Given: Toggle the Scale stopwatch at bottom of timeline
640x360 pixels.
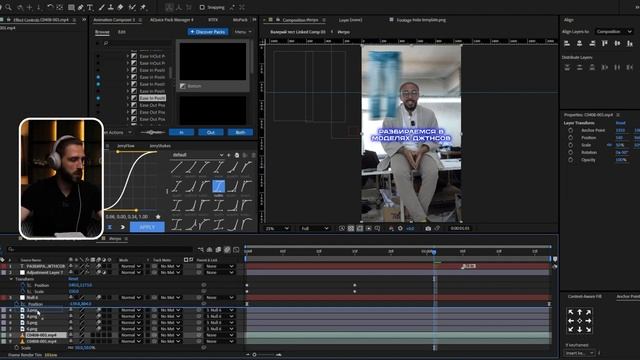Looking at the screenshot, I should pos(17,348).
